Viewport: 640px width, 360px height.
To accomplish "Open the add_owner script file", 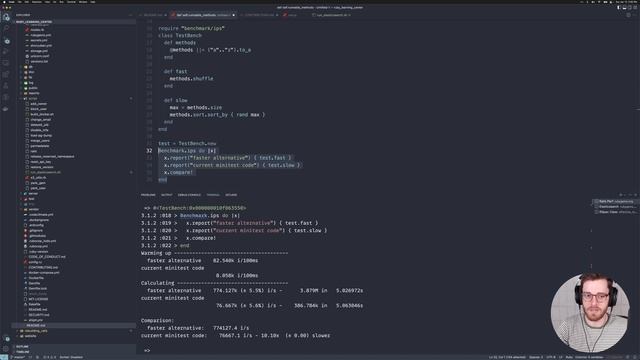I will [x=38, y=104].
